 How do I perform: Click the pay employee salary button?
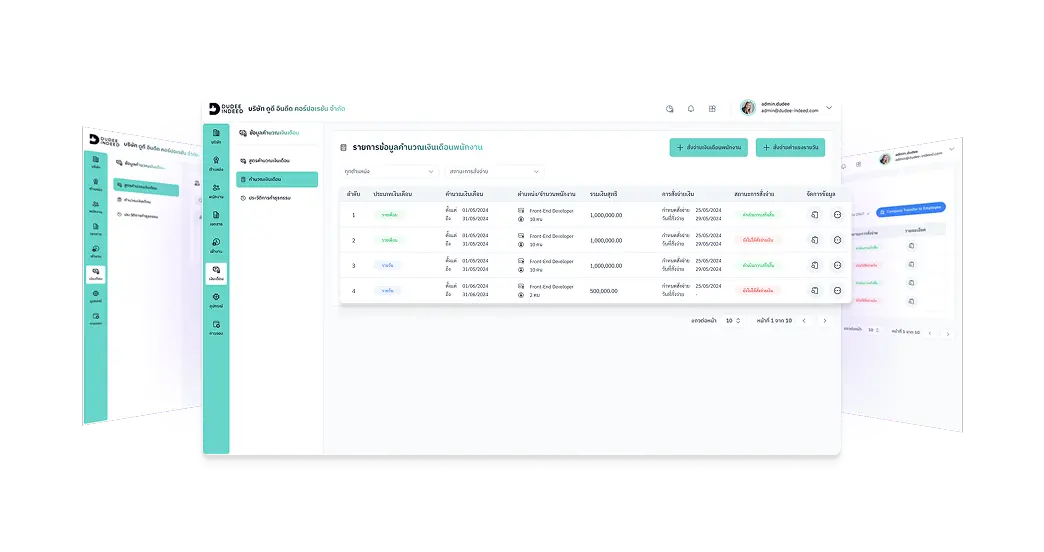coord(709,147)
